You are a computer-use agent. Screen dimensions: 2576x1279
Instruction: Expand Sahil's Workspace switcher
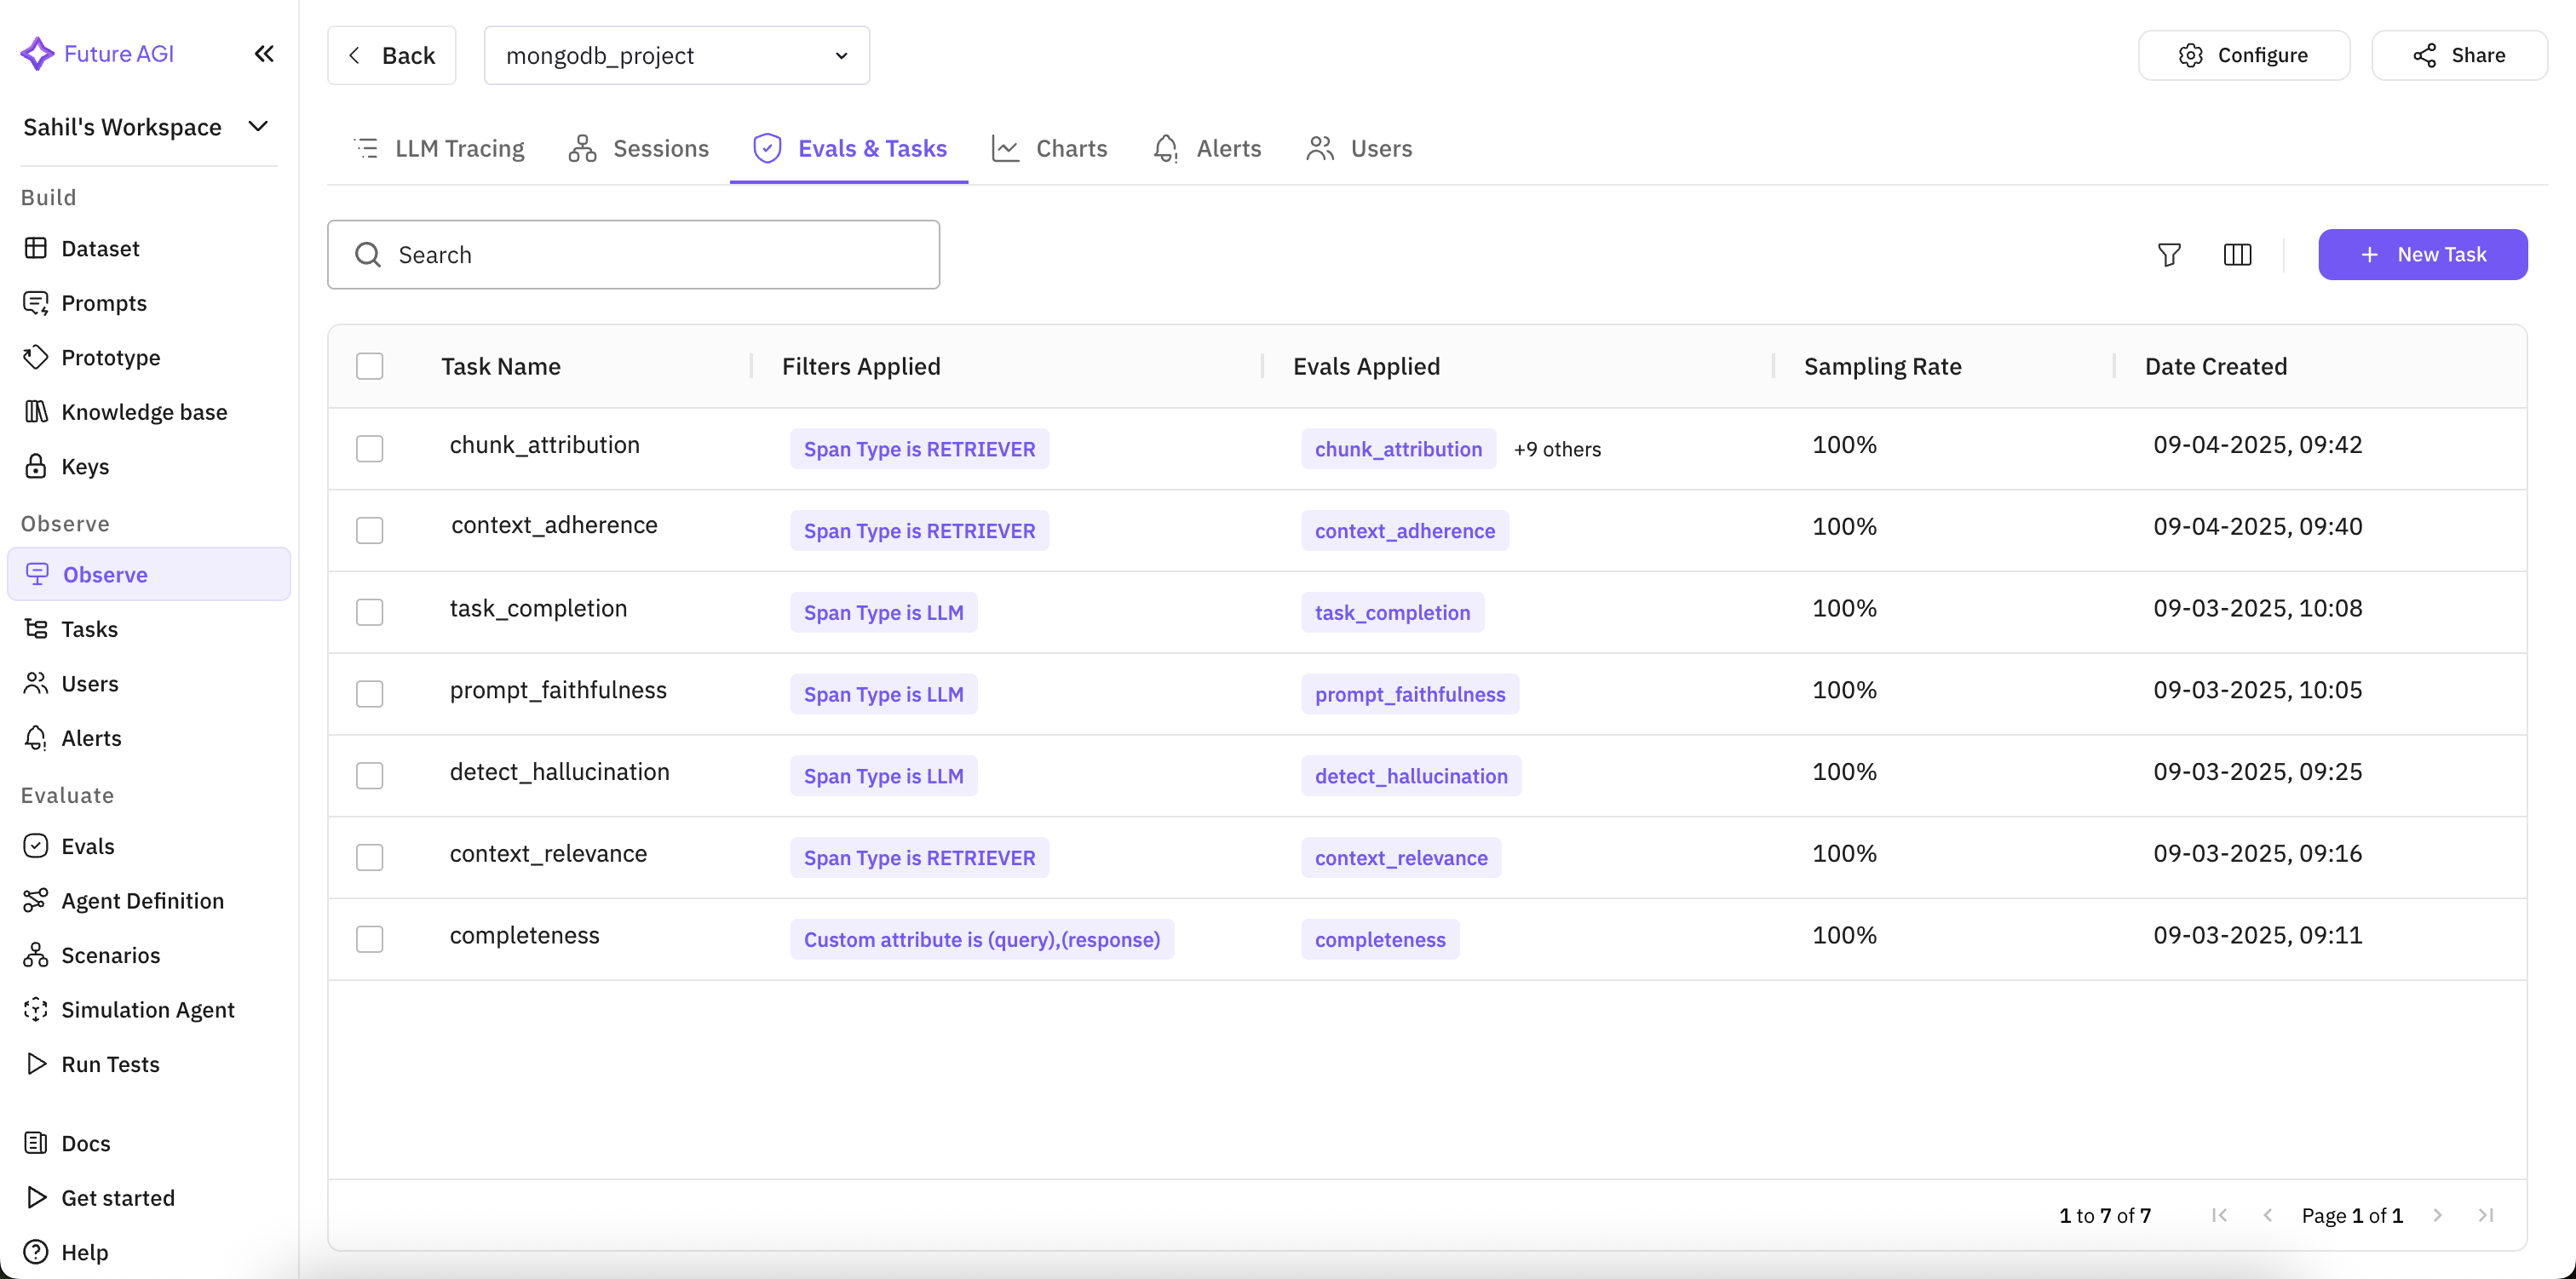click(x=146, y=127)
